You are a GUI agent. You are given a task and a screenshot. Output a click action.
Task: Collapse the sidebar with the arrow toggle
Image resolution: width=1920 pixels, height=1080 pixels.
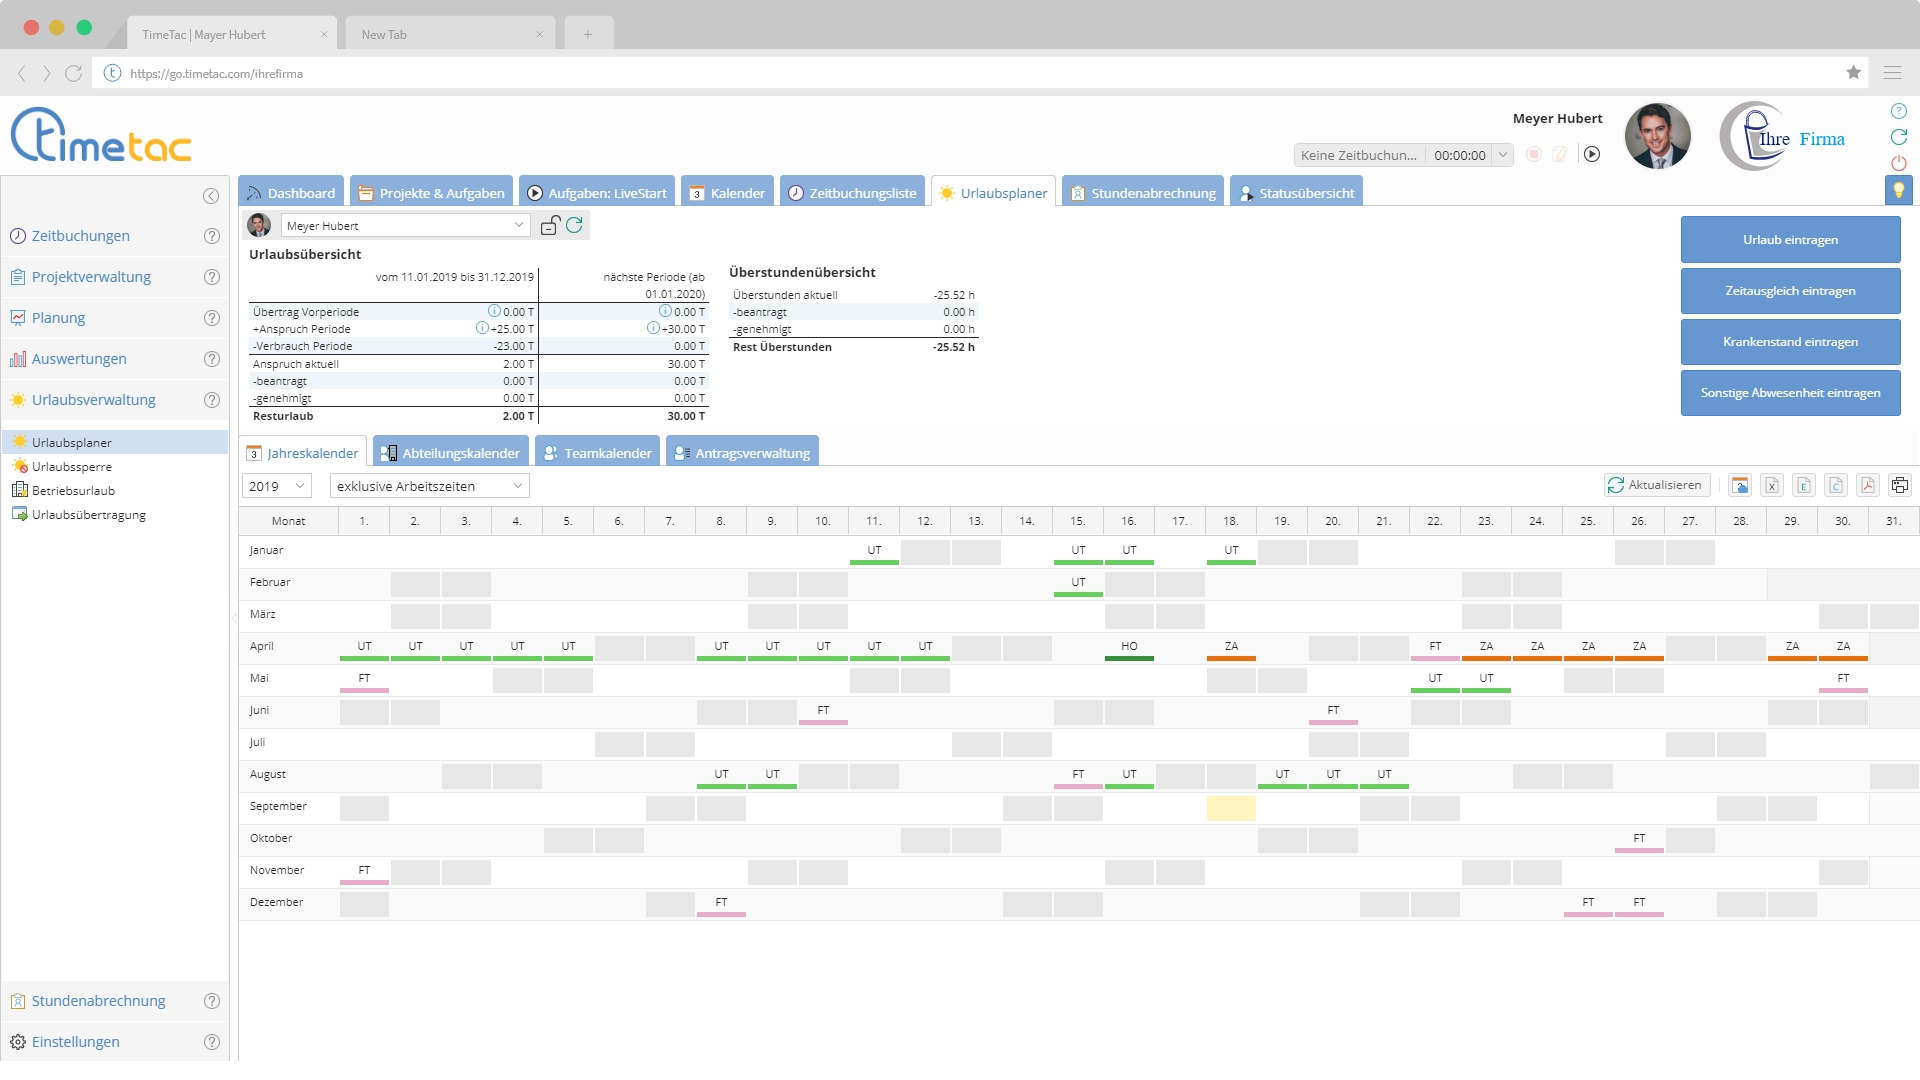pos(210,196)
